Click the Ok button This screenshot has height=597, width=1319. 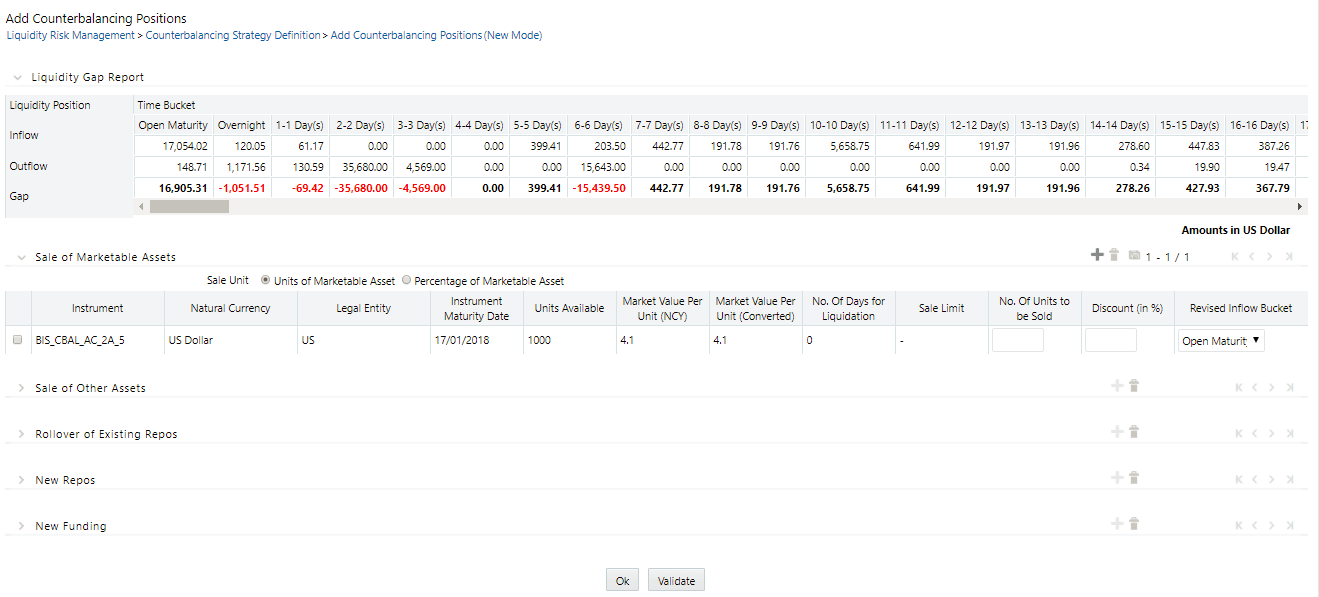click(622, 581)
